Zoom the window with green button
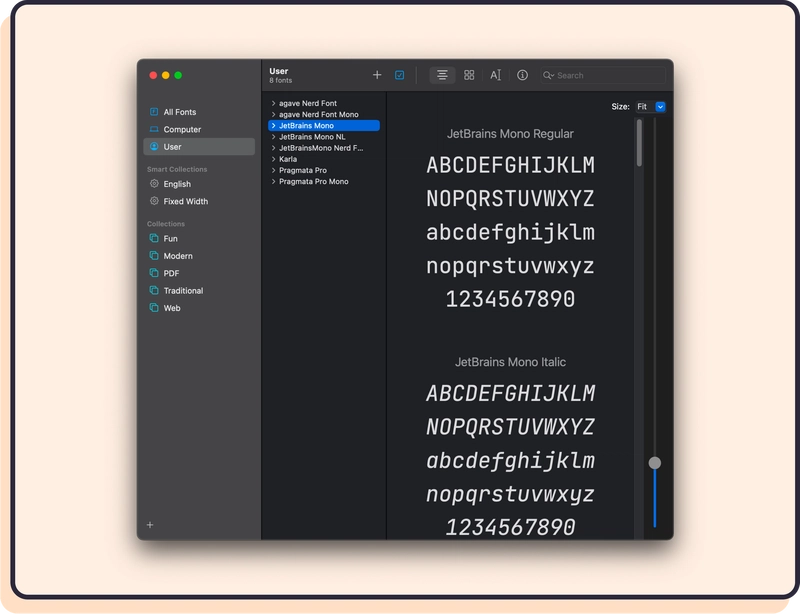 coord(178,75)
